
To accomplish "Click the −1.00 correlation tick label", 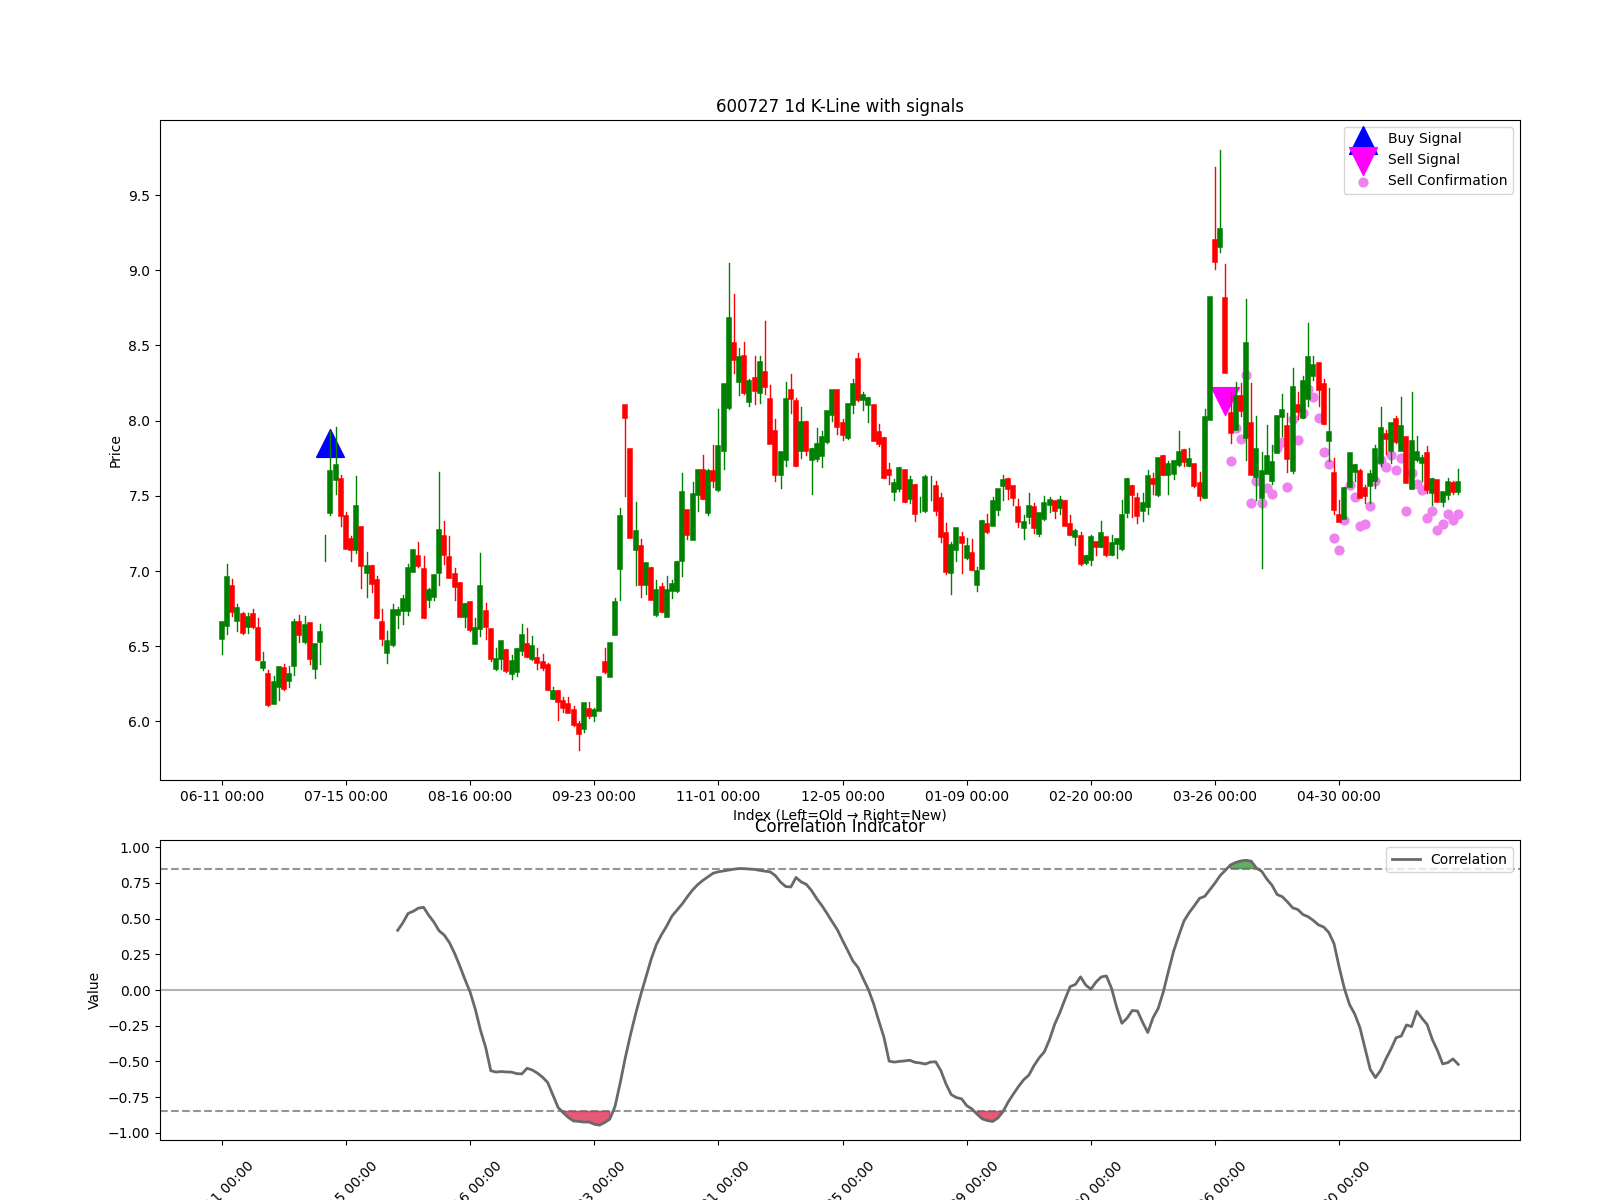I will coord(130,1134).
